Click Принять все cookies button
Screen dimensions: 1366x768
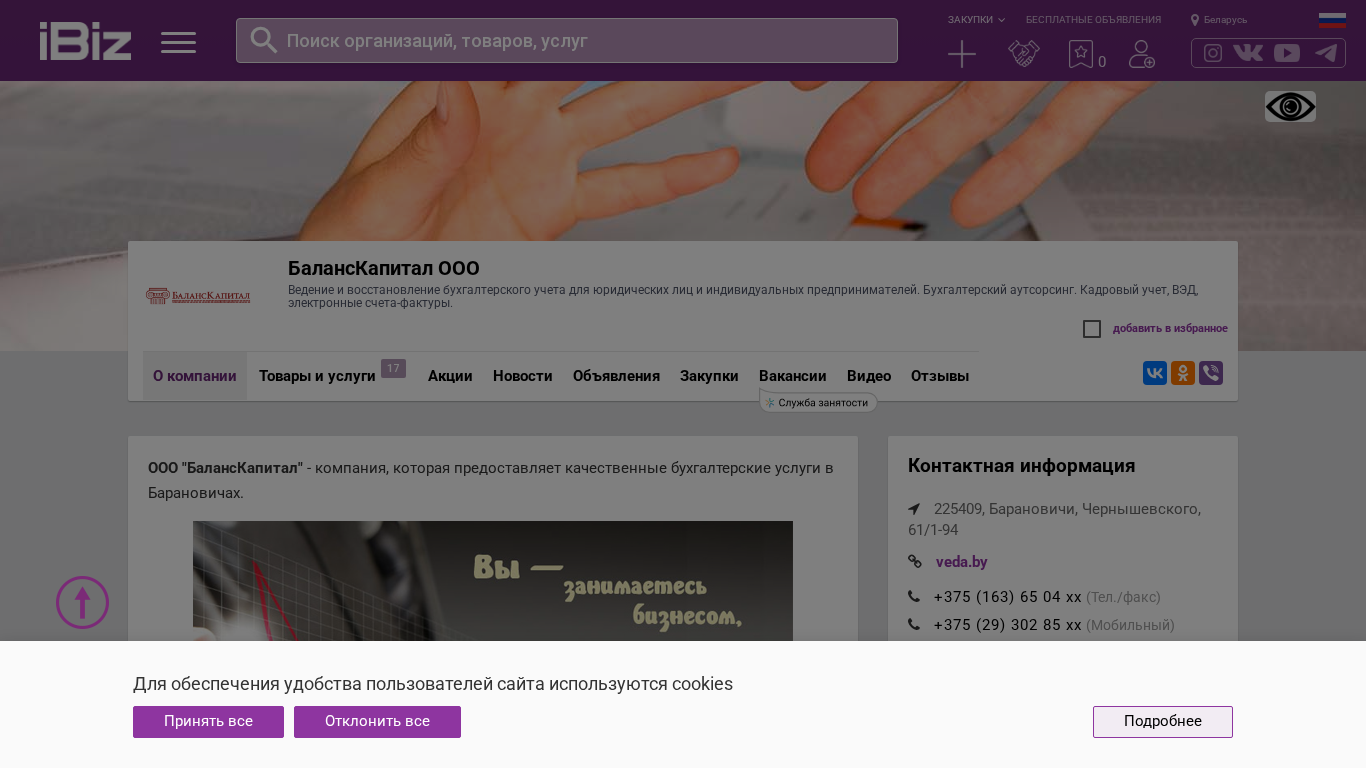click(x=208, y=722)
